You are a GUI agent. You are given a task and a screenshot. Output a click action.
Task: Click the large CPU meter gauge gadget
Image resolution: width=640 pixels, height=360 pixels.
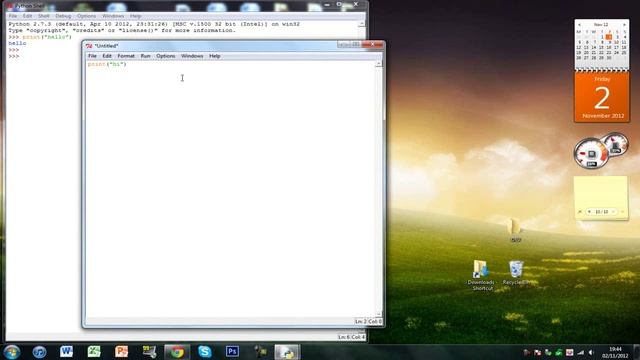(591, 154)
